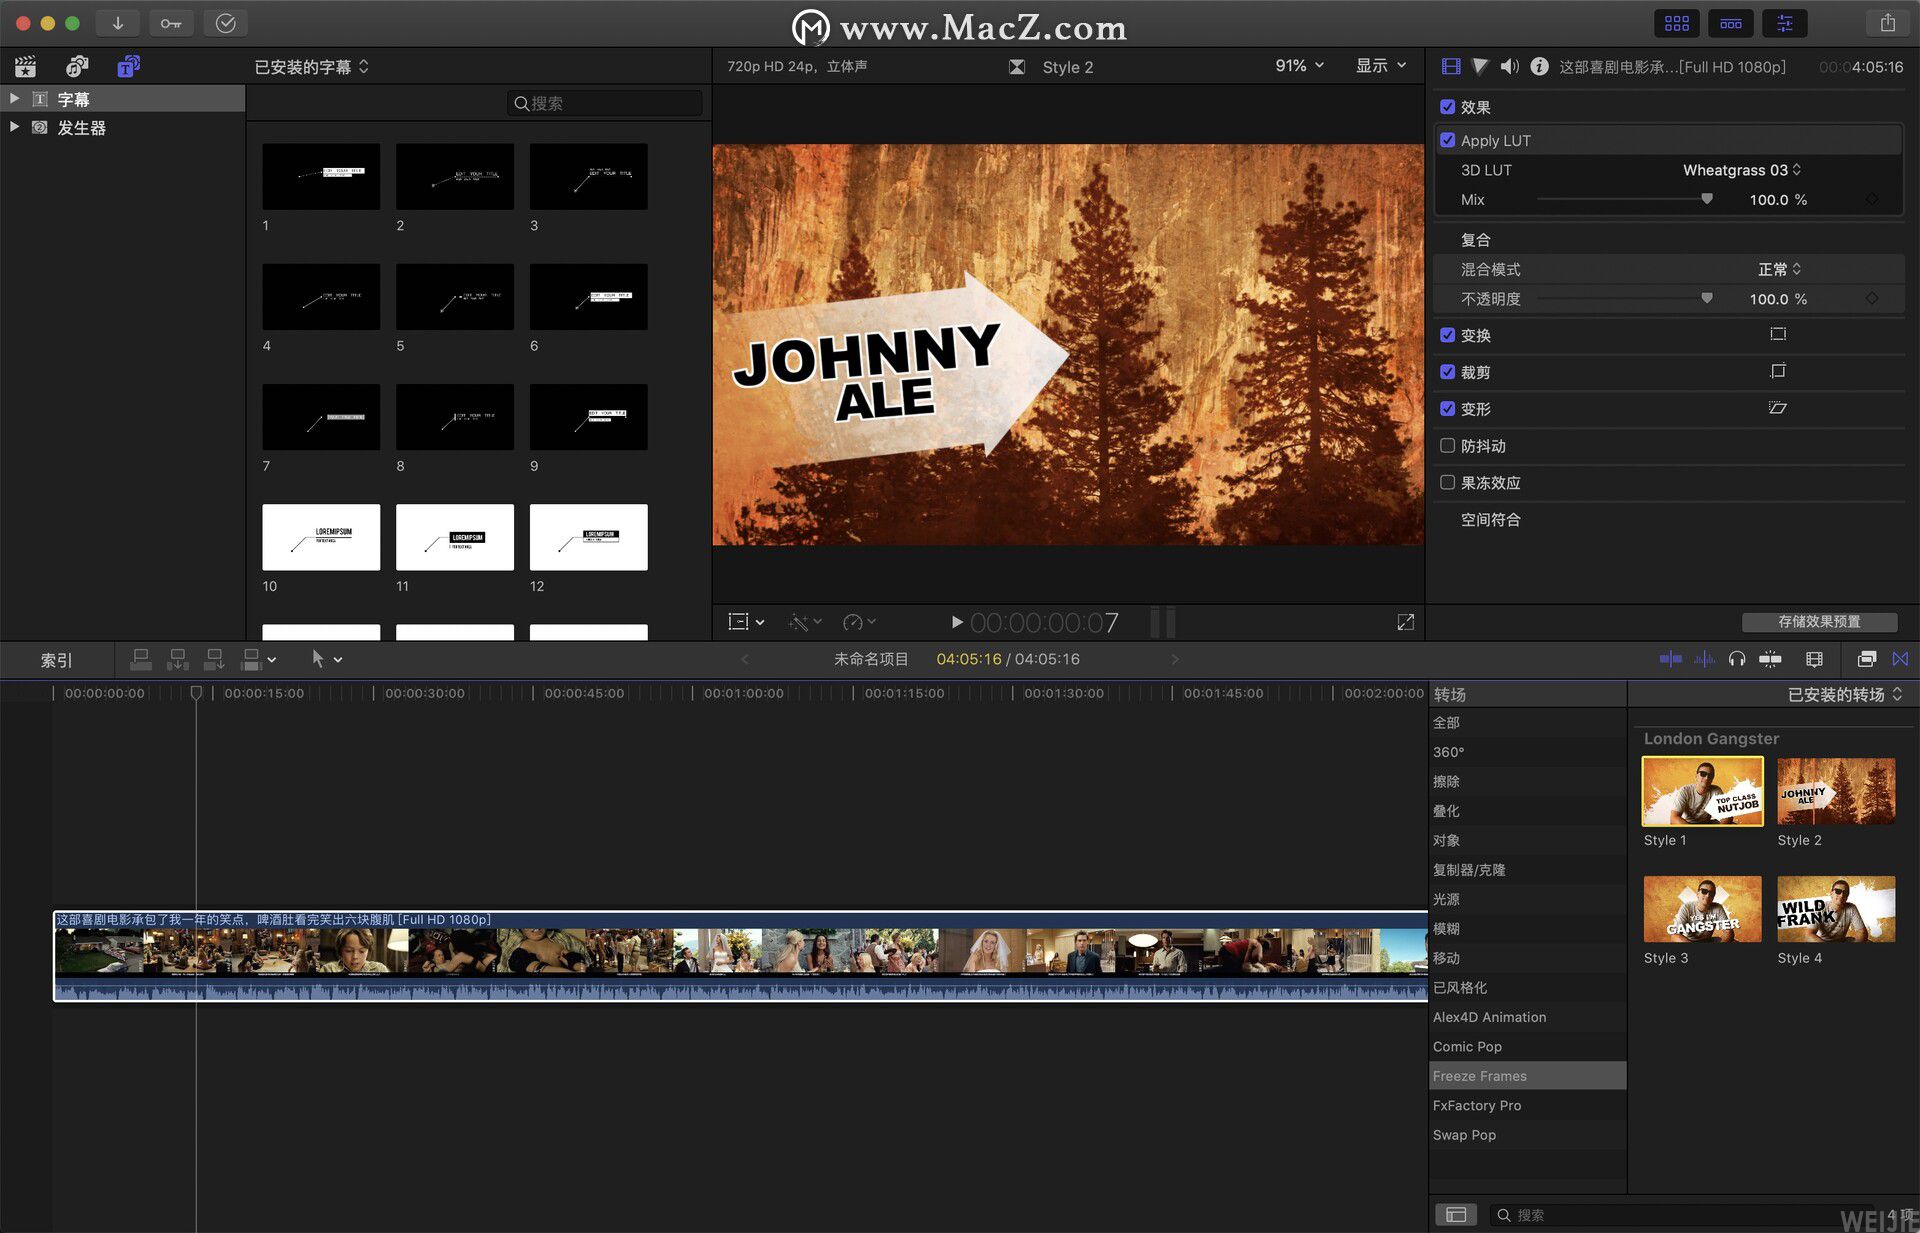Click the background tasks checkmark icon

(226, 23)
